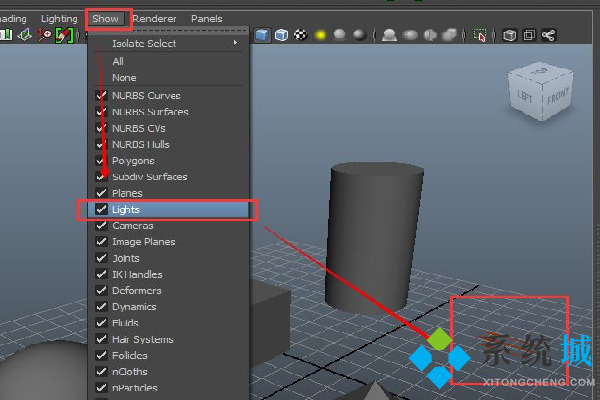Click the smooth shade all cube icon
The image size is (600, 400).
click(262, 35)
